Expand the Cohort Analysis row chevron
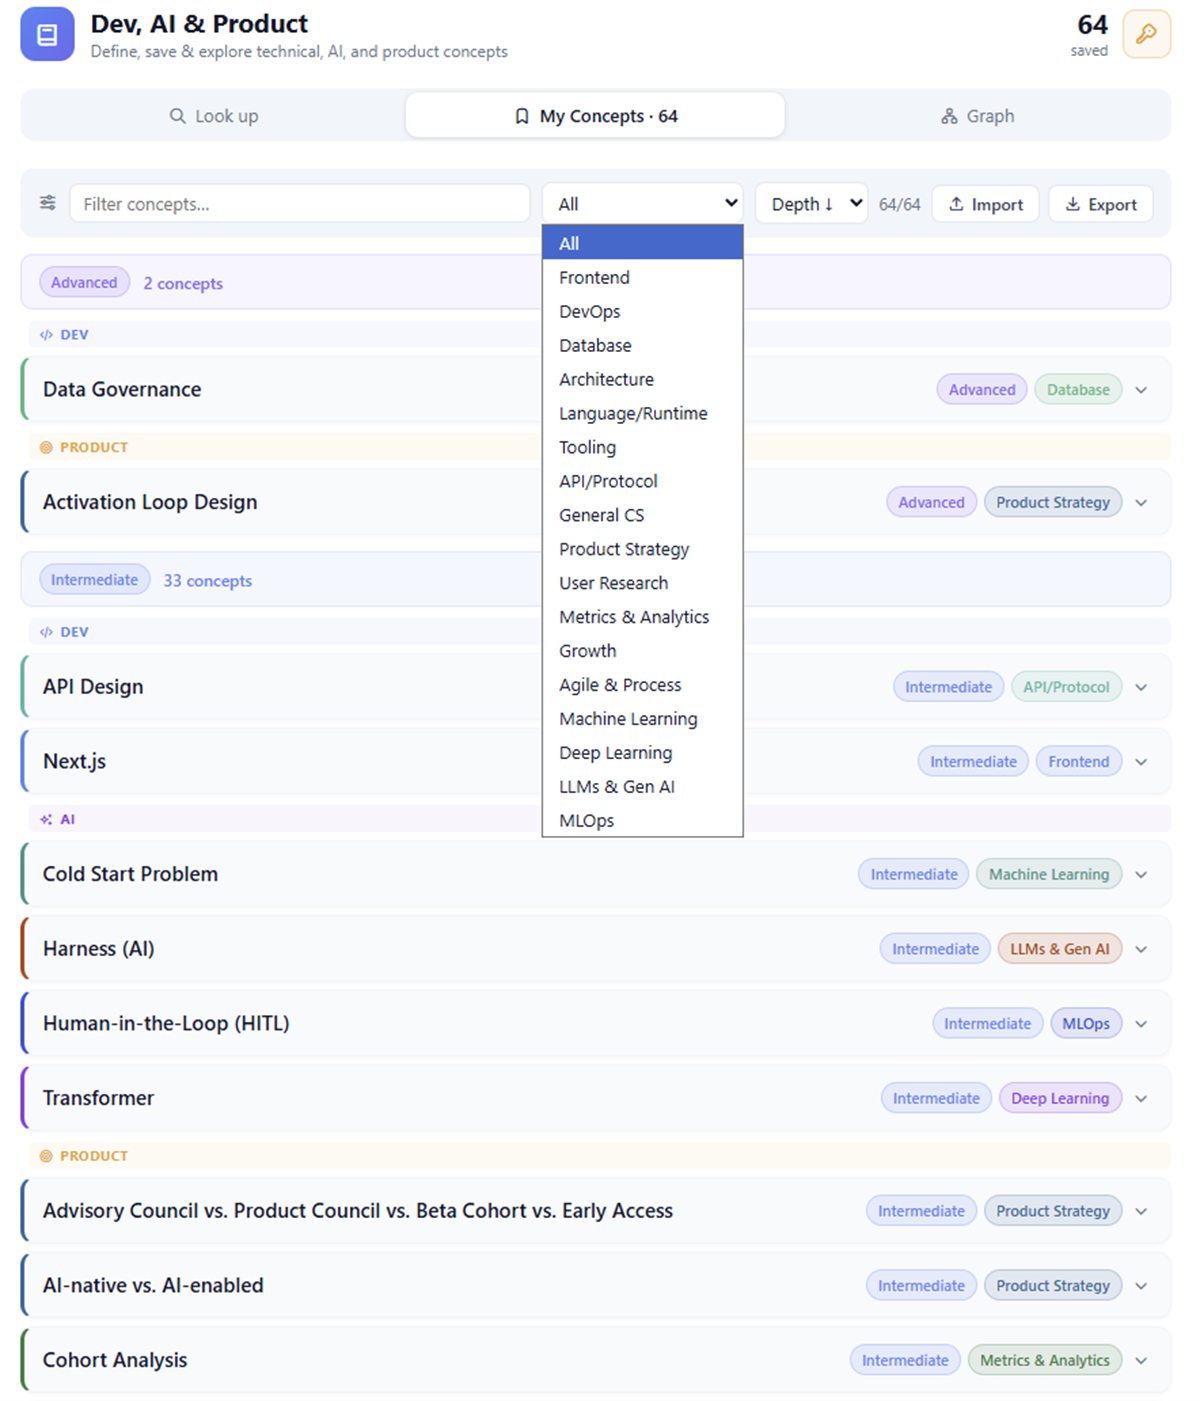Image resolution: width=1200 pixels, height=1401 pixels. pyautogui.click(x=1141, y=1360)
